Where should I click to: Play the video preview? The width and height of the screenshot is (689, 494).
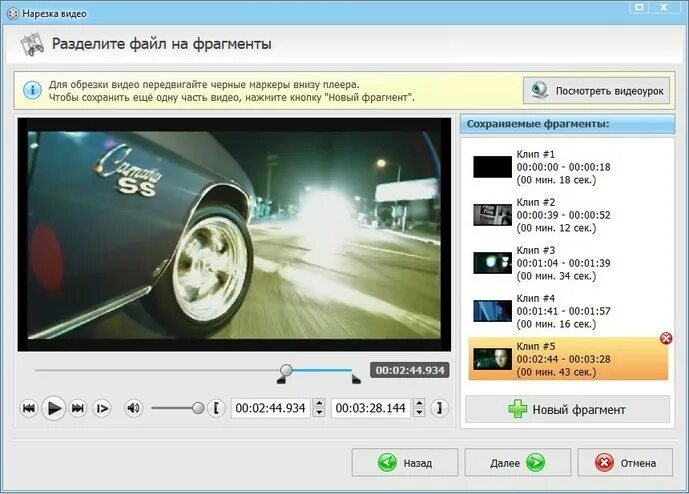tap(54, 408)
